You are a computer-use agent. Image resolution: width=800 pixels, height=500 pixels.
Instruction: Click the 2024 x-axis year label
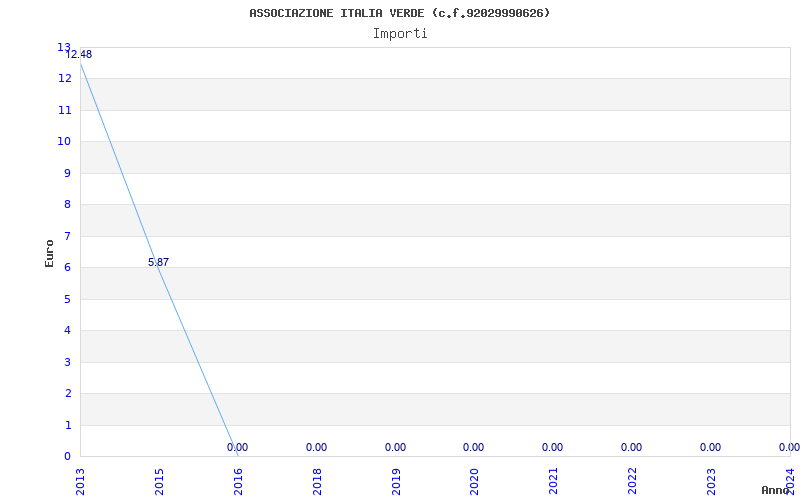790,482
